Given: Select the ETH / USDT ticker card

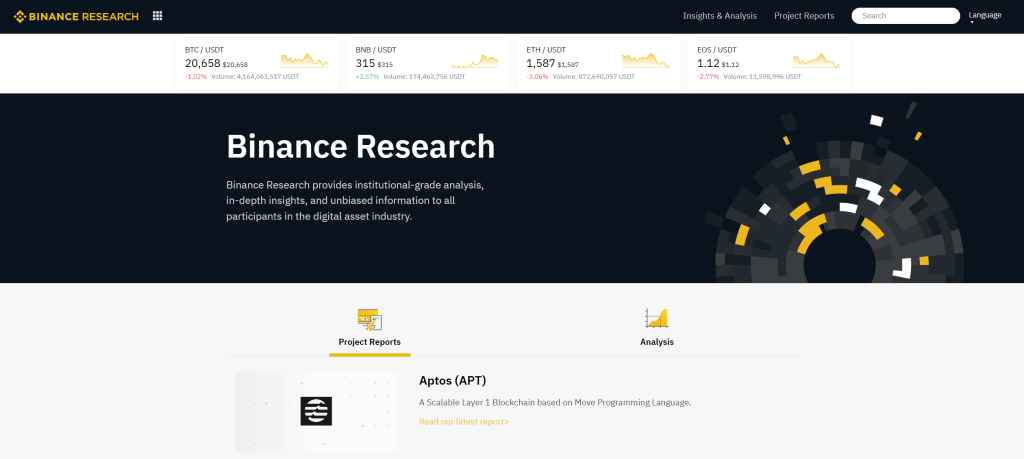Looking at the screenshot, I should point(599,63).
